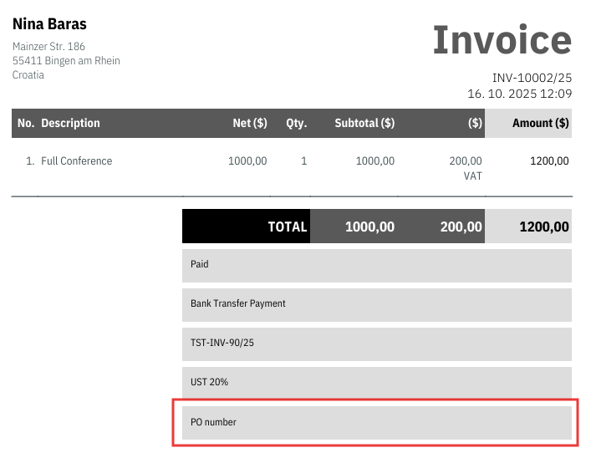
Task: Click the Description column header
Action: (x=70, y=123)
